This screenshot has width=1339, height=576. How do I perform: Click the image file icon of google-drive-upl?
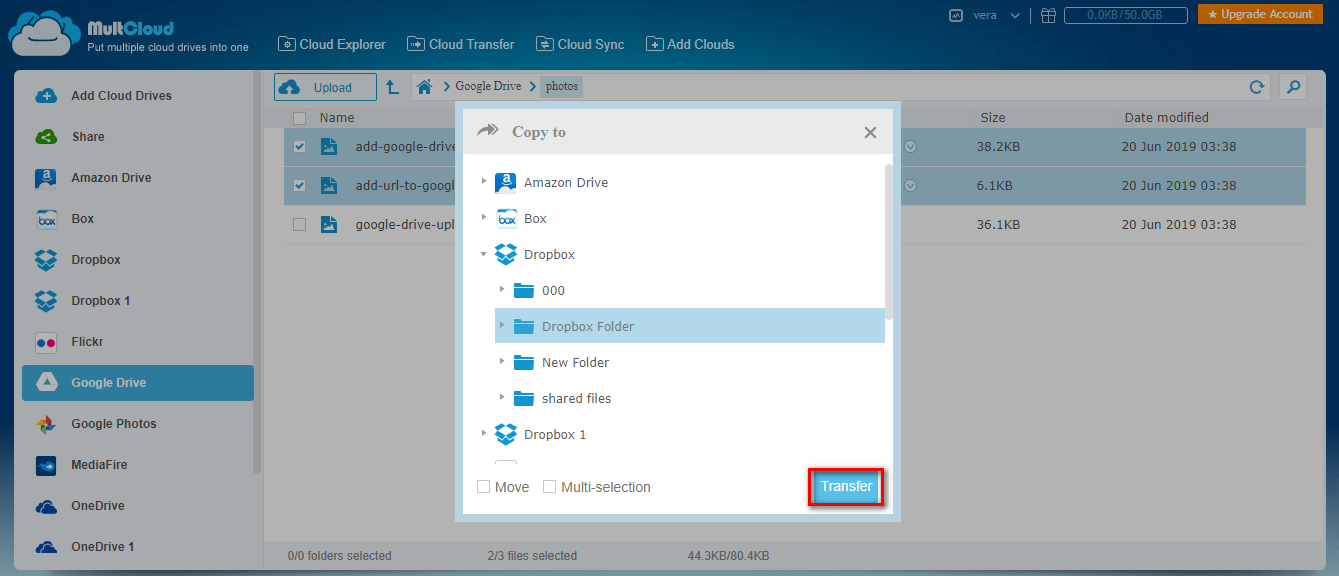click(329, 225)
